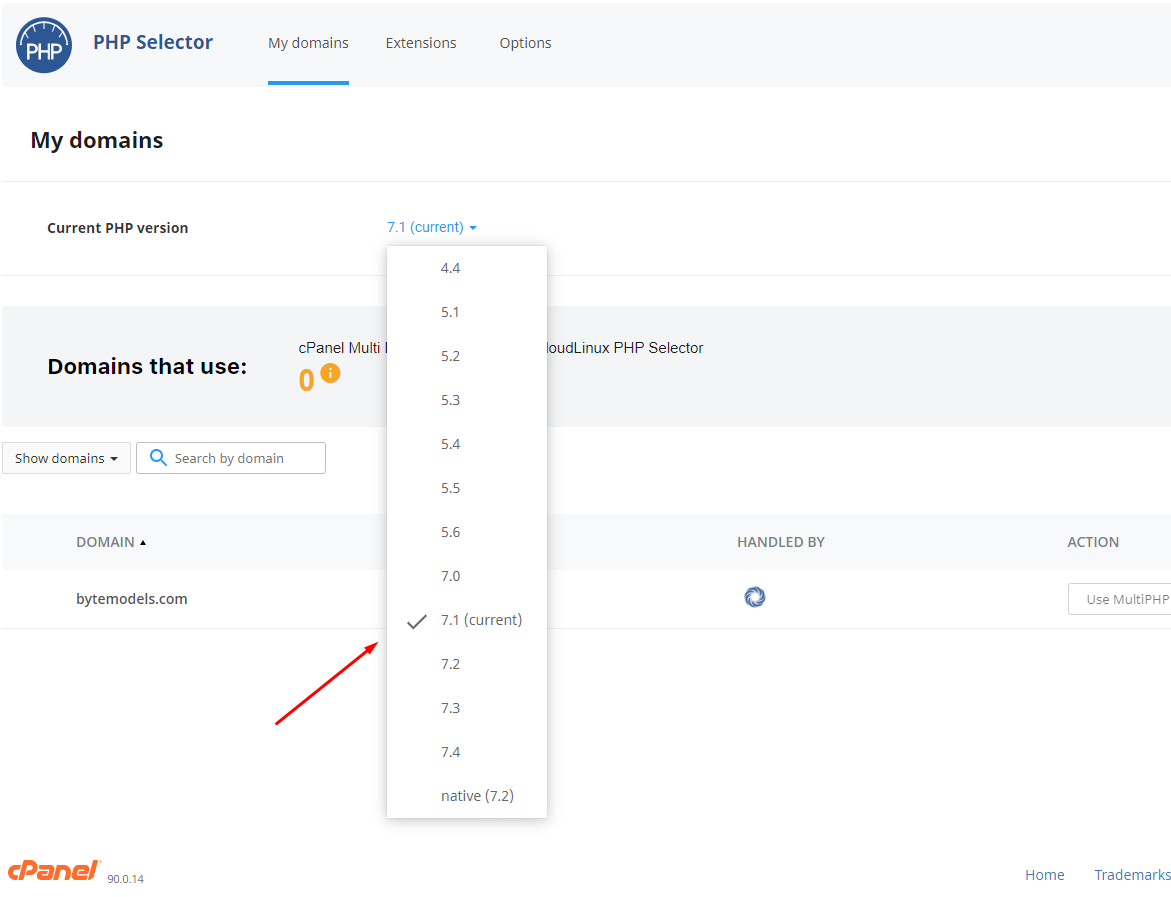This screenshot has width=1171, height=897.
Task: Select PHP version 7.4 from the list
Action: (450, 751)
